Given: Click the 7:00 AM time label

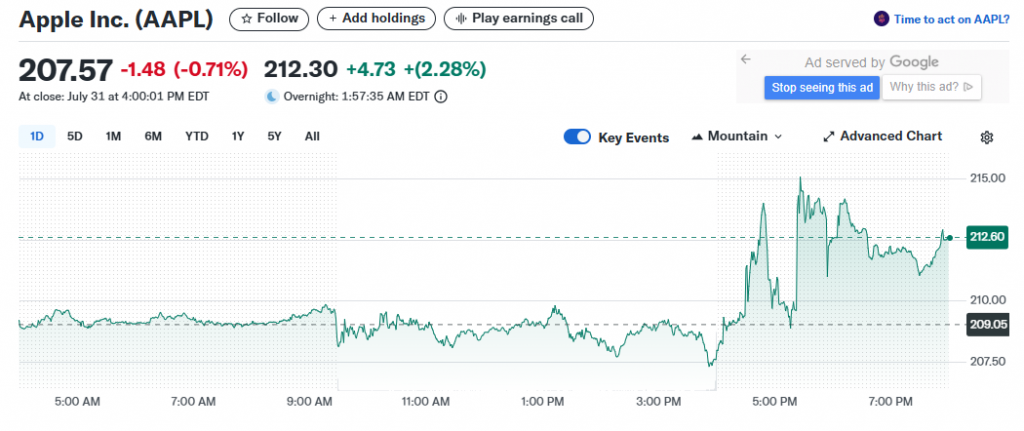Looking at the screenshot, I should click(x=193, y=402).
